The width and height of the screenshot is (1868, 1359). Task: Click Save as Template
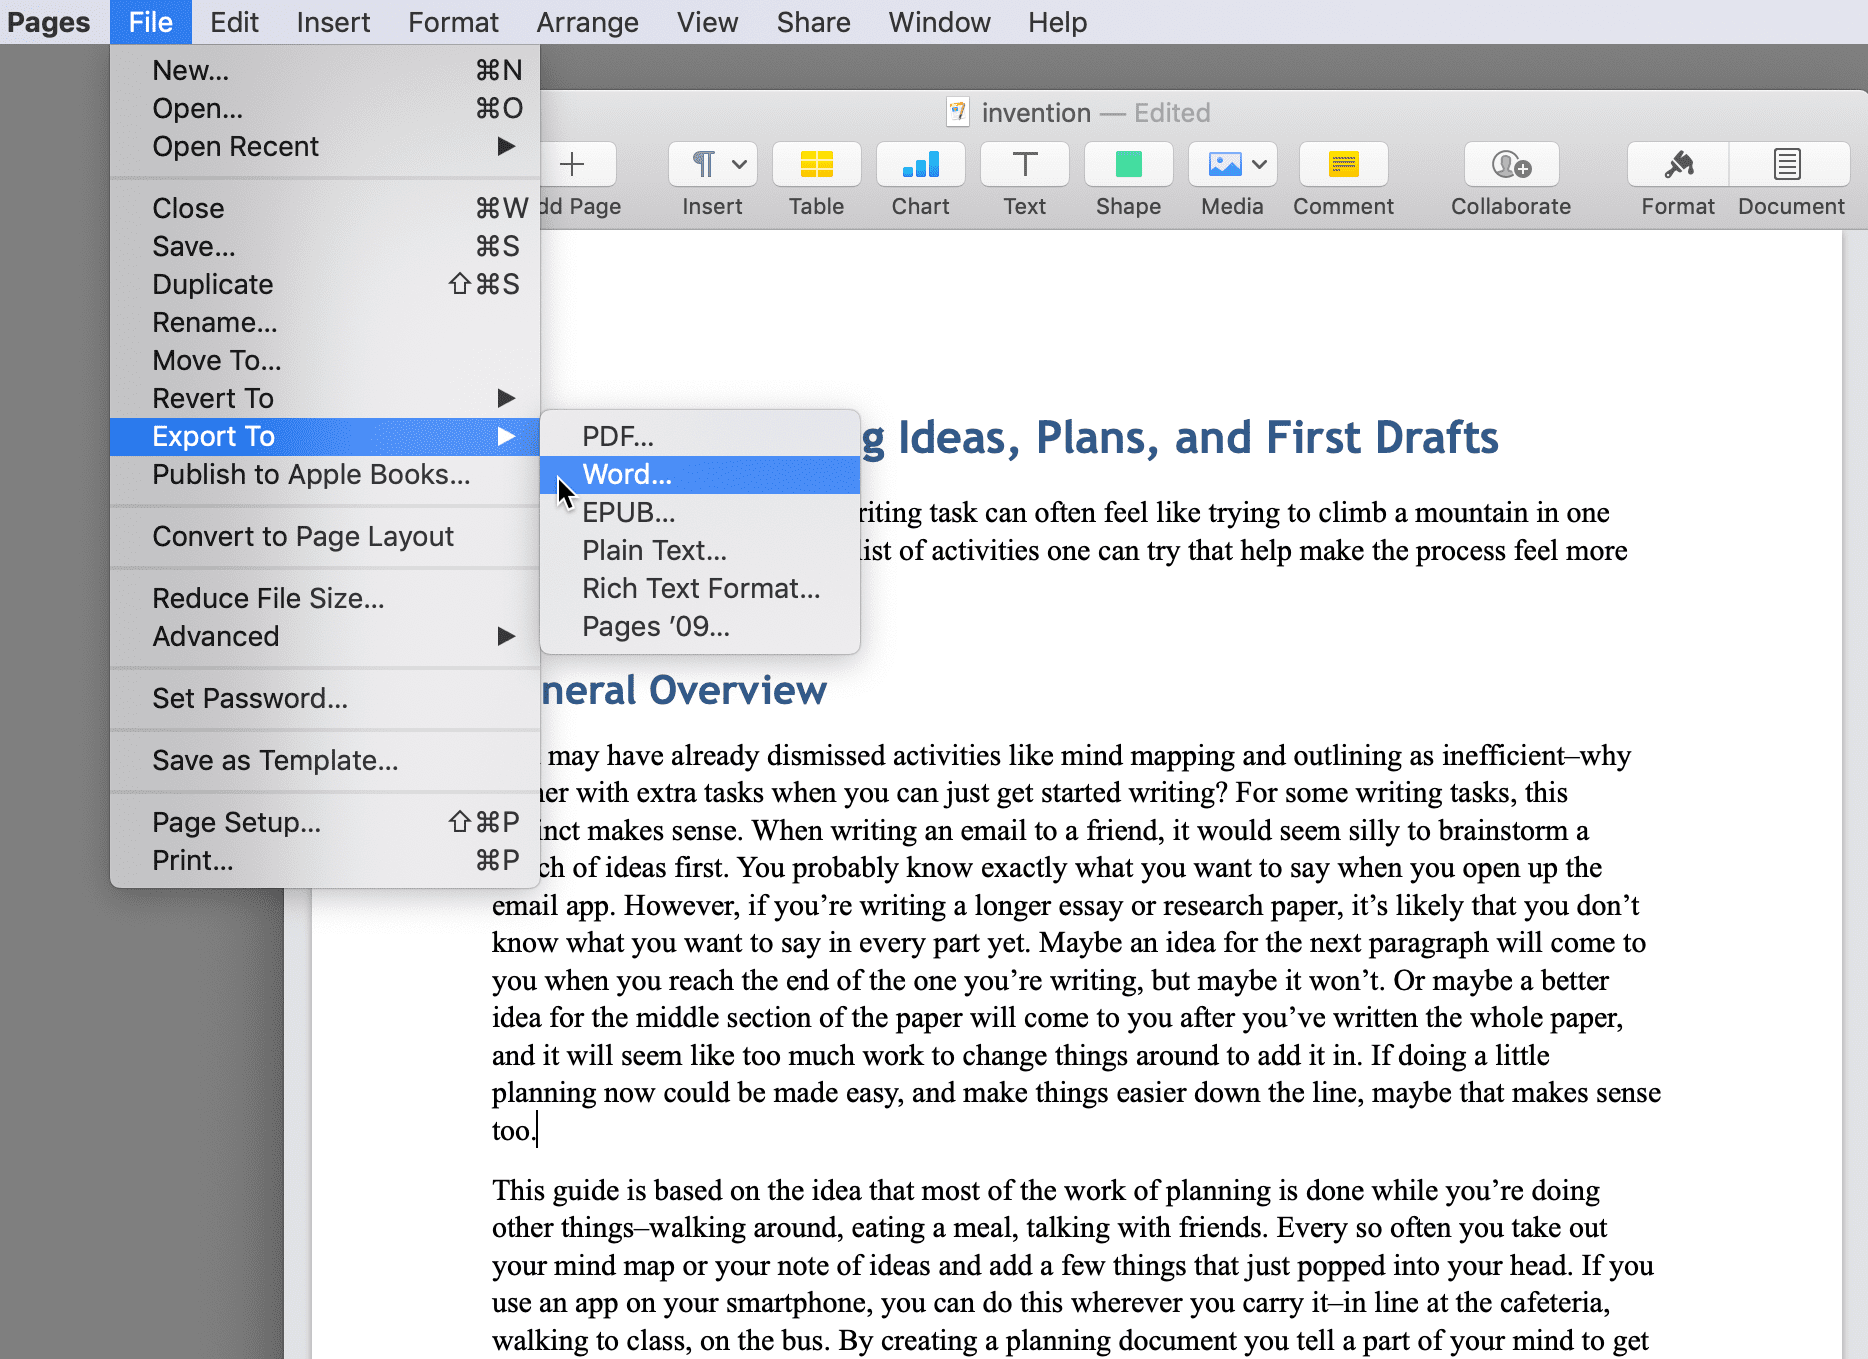coord(325,760)
